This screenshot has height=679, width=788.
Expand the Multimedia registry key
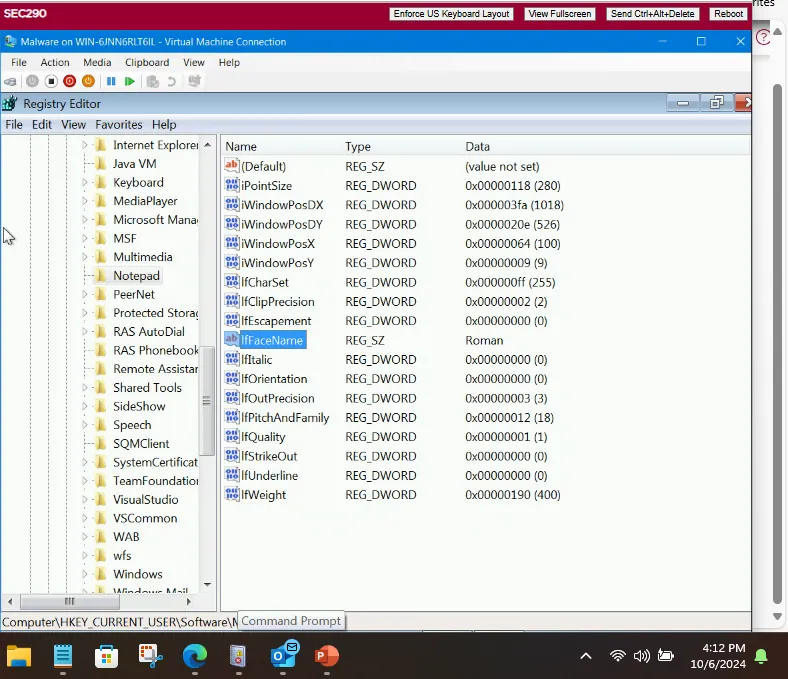point(84,257)
